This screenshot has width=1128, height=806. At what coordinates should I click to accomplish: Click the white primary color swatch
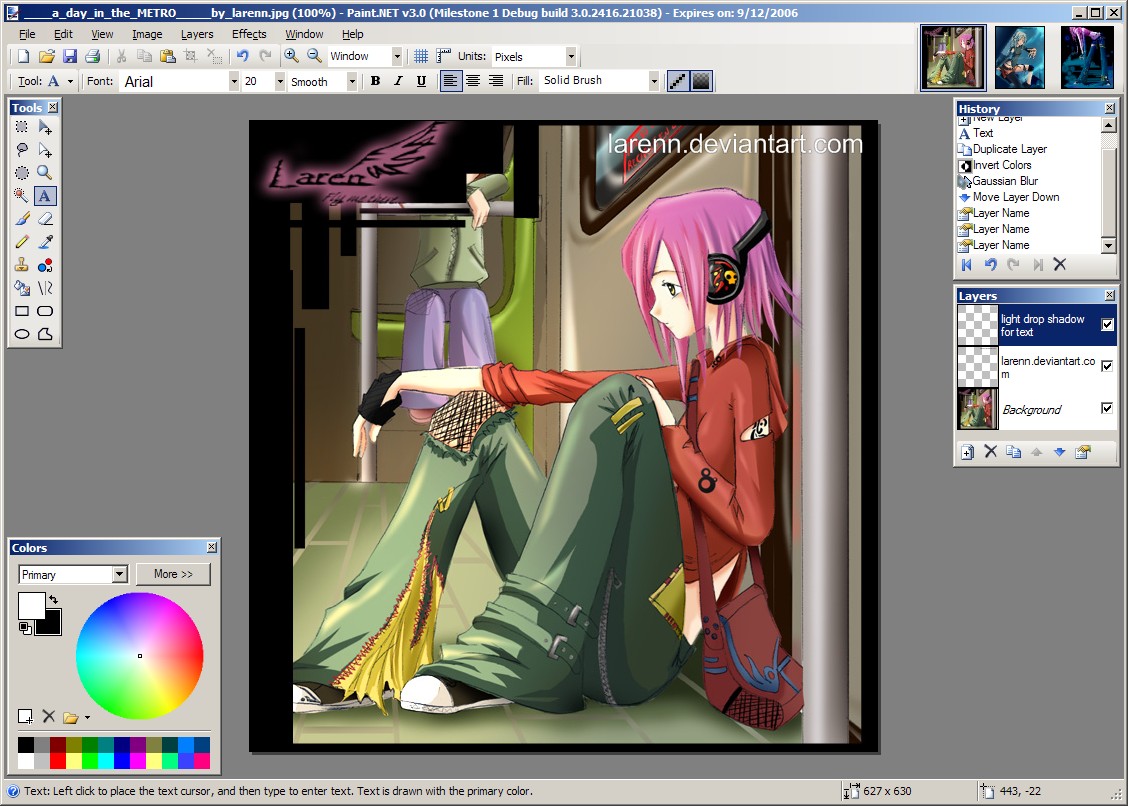point(30,604)
